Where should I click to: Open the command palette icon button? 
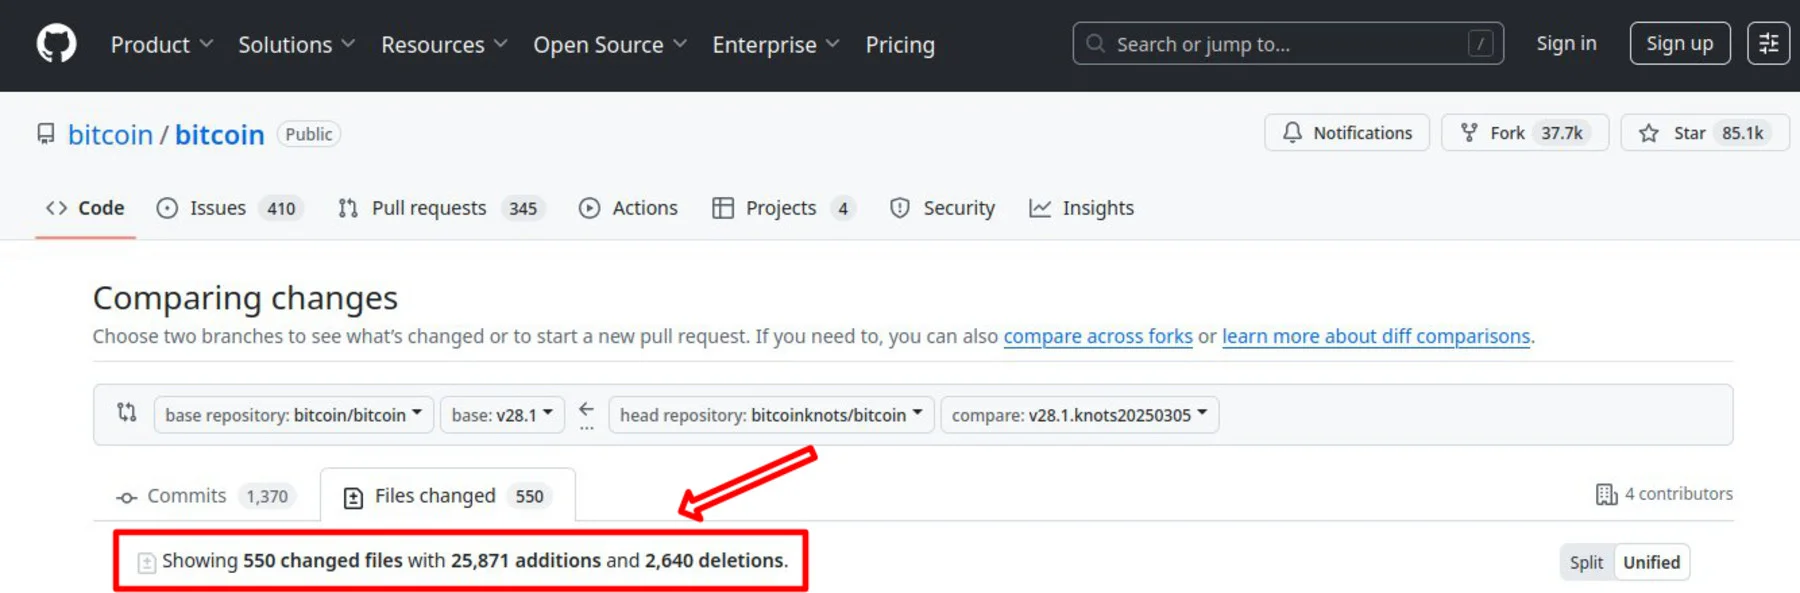[x=1767, y=44]
